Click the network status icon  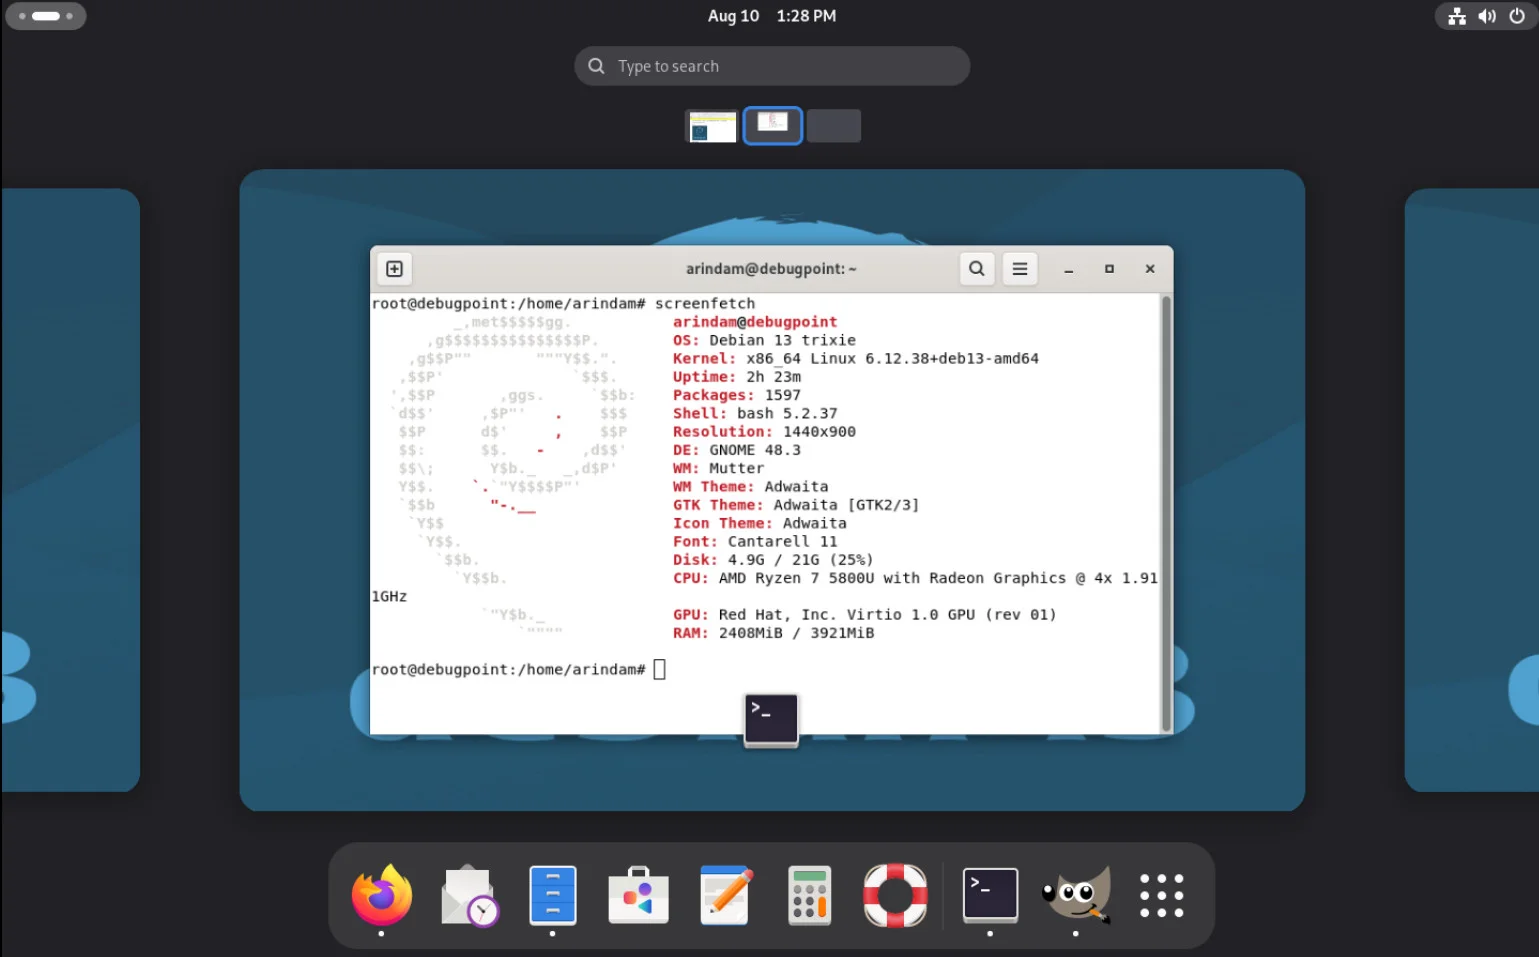pyautogui.click(x=1456, y=16)
